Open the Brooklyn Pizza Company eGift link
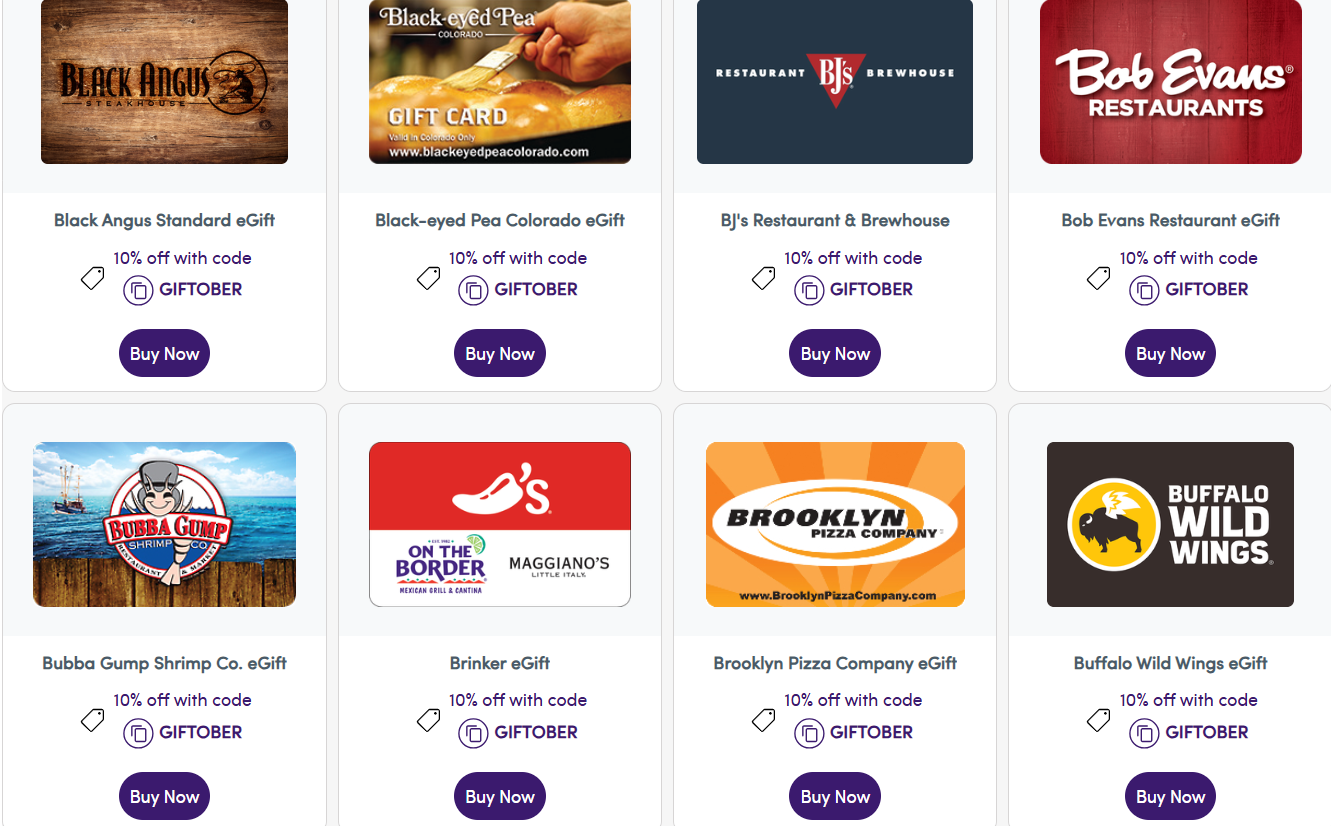The image size is (1331, 826). [x=834, y=663]
